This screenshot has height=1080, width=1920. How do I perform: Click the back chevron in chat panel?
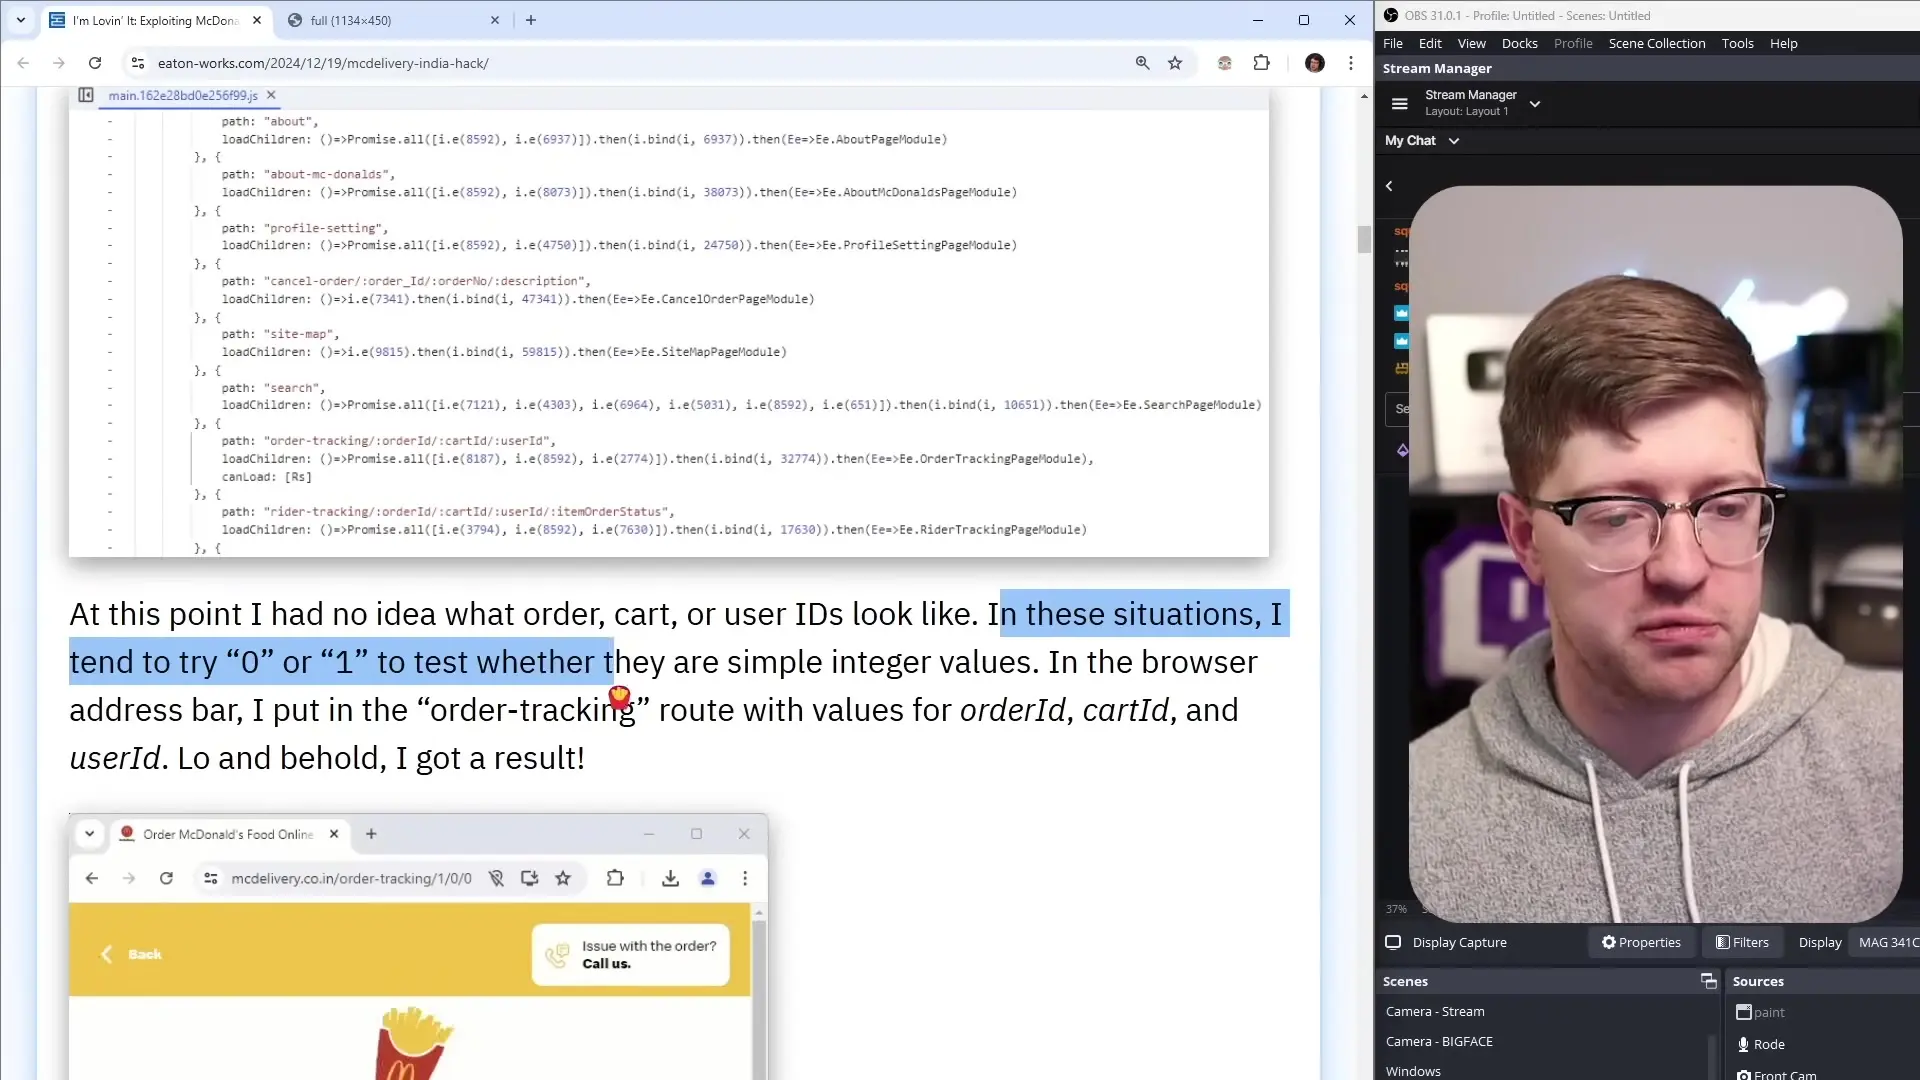click(1389, 186)
